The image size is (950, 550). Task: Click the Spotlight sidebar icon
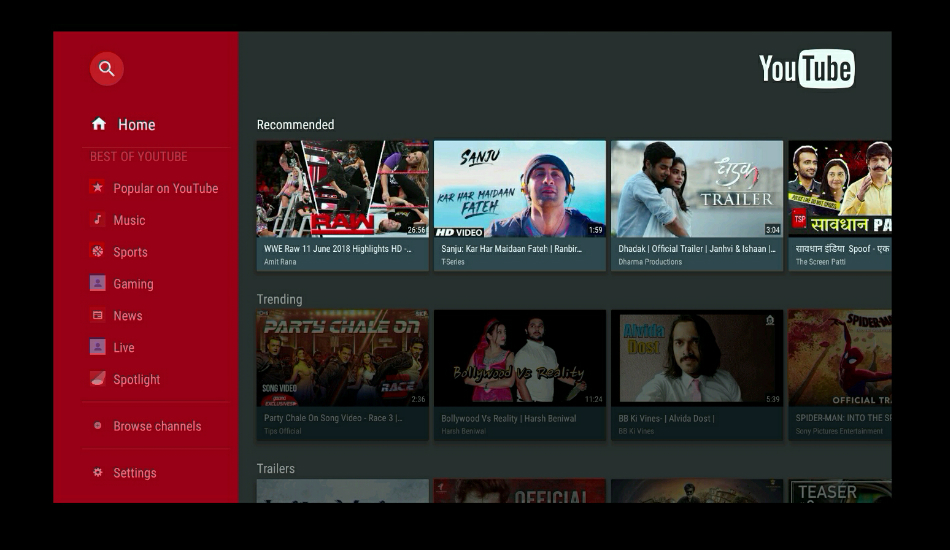[98, 379]
